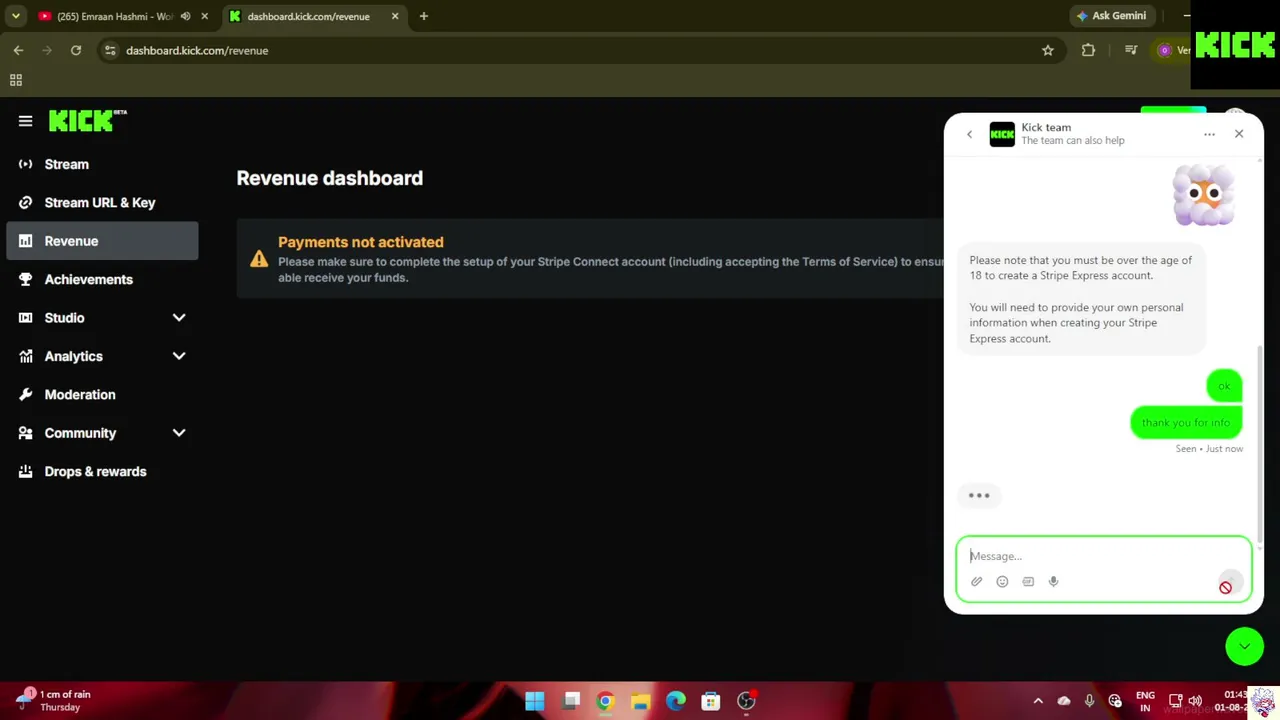Screen dimensions: 1280x720
Task: Click the Community label in the sidebar
Action: [80, 433]
